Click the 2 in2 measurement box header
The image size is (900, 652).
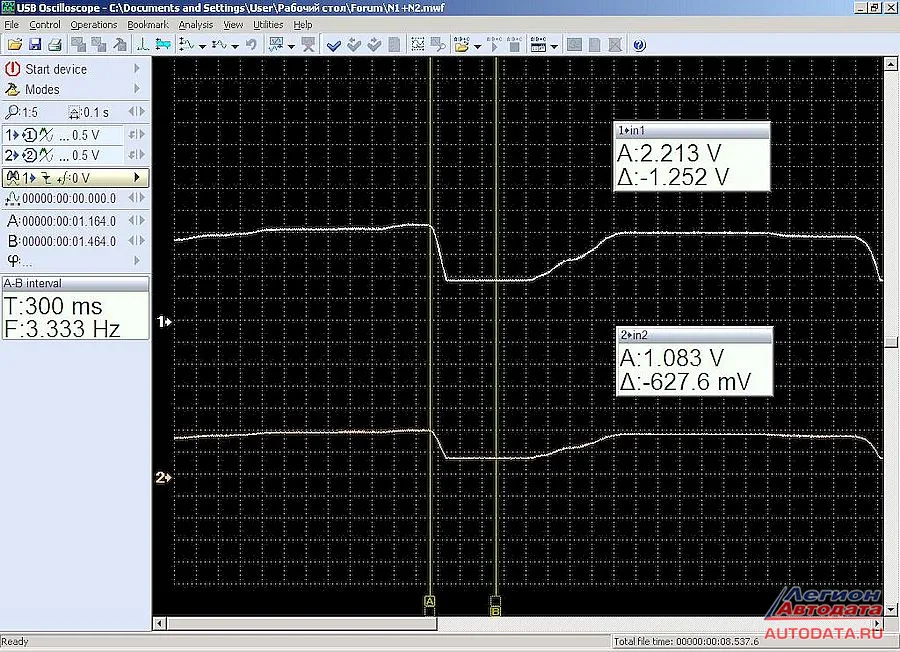click(695, 335)
